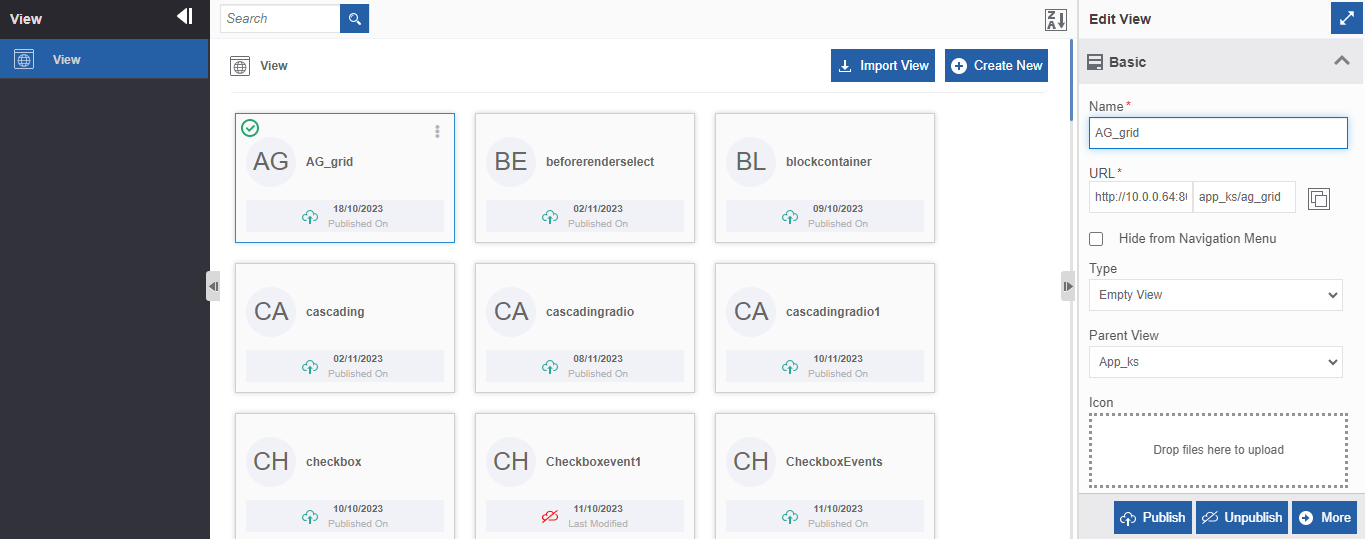1365x539 pixels.
Task: Click the Create New button
Action: click(x=996, y=65)
